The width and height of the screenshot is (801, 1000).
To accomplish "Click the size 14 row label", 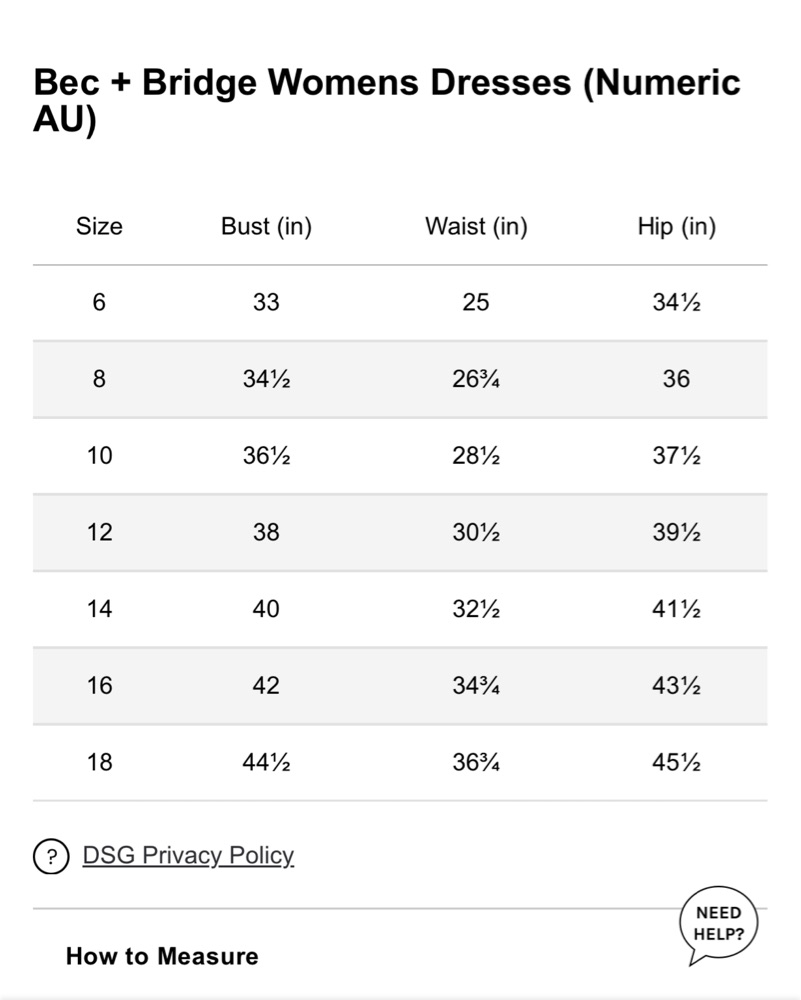I will [99, 608].
